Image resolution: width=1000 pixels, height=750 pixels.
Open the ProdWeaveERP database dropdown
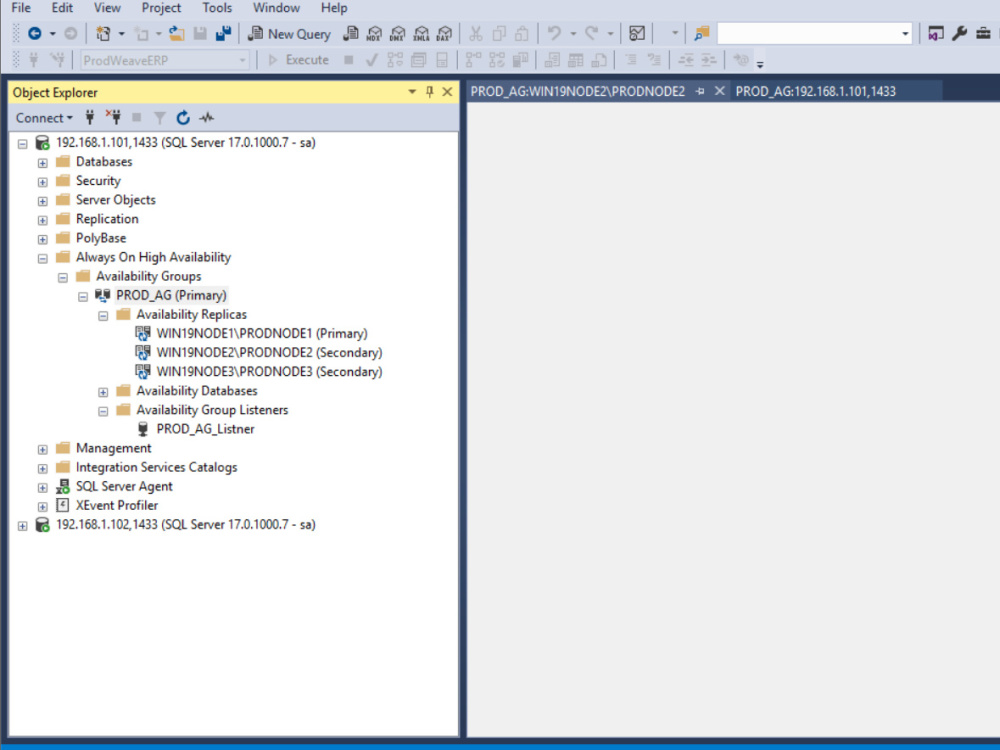click(x=242, y=61)
